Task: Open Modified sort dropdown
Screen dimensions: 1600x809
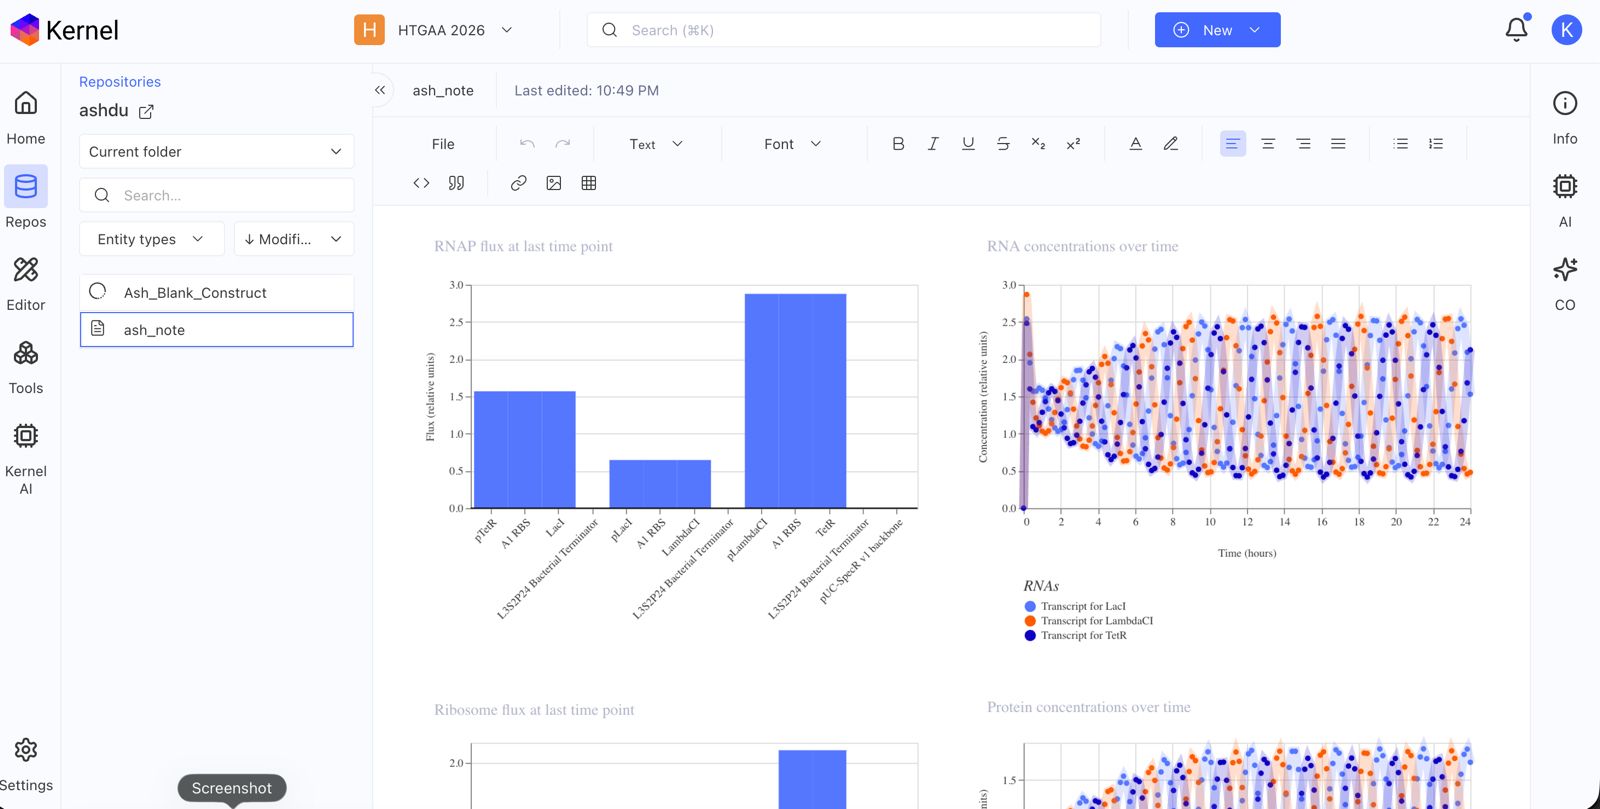Action: coord(294,239)
